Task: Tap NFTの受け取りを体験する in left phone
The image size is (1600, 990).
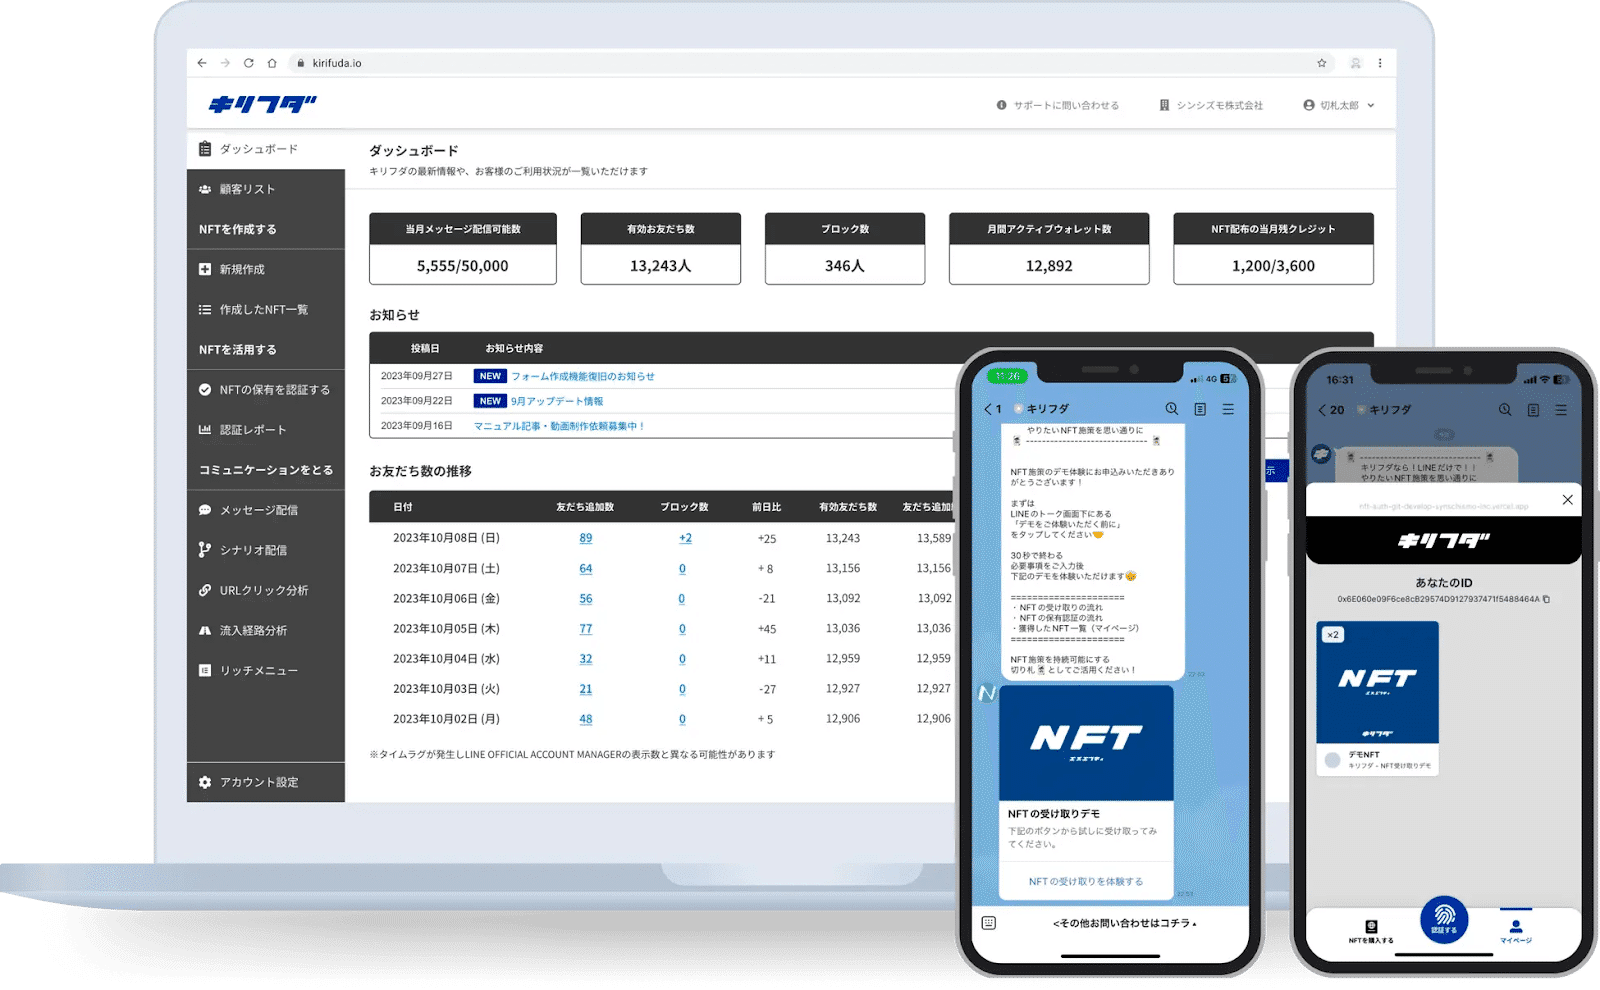Action: 1086,882
